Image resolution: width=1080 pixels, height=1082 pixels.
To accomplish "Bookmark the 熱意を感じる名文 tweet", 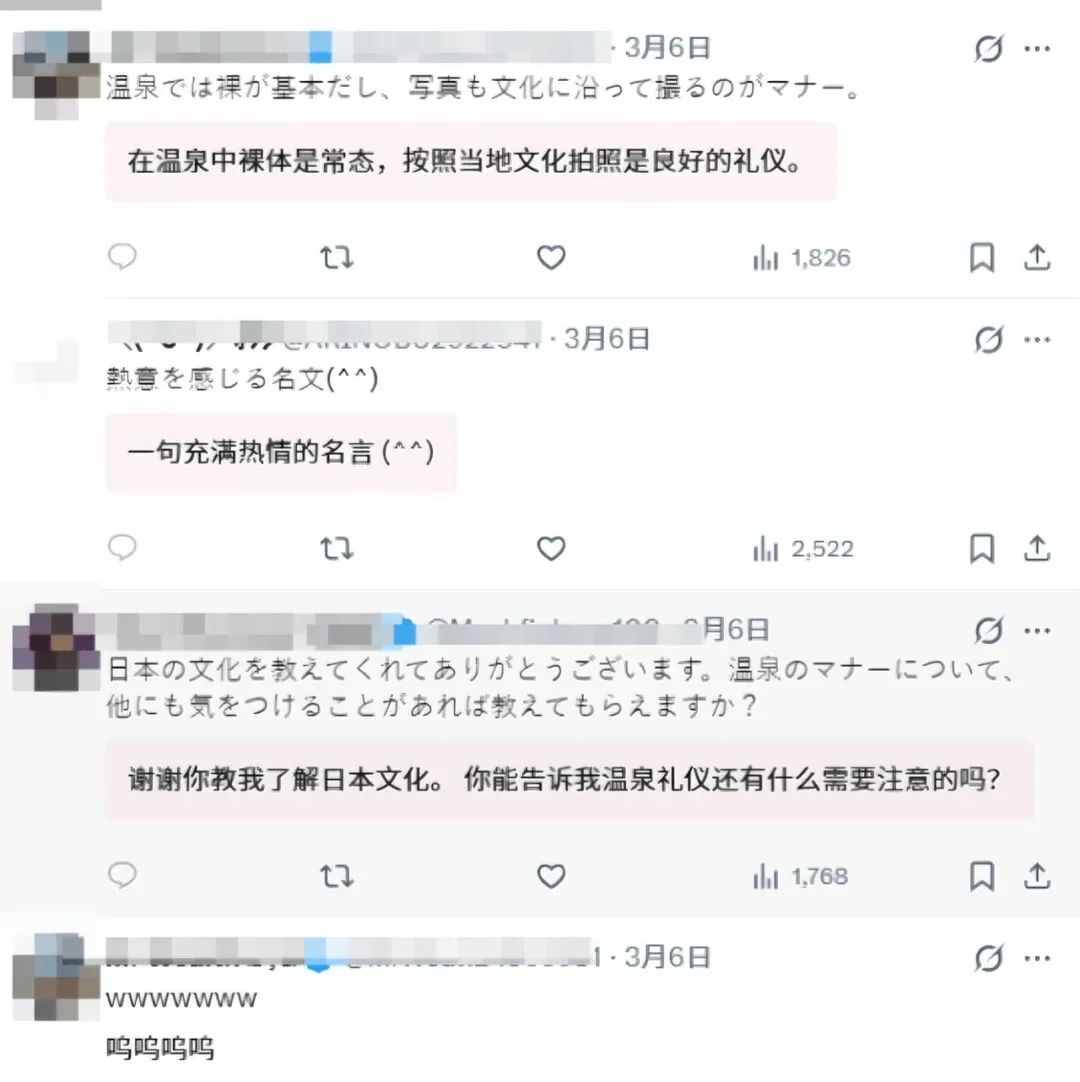I will click(981, 549).
